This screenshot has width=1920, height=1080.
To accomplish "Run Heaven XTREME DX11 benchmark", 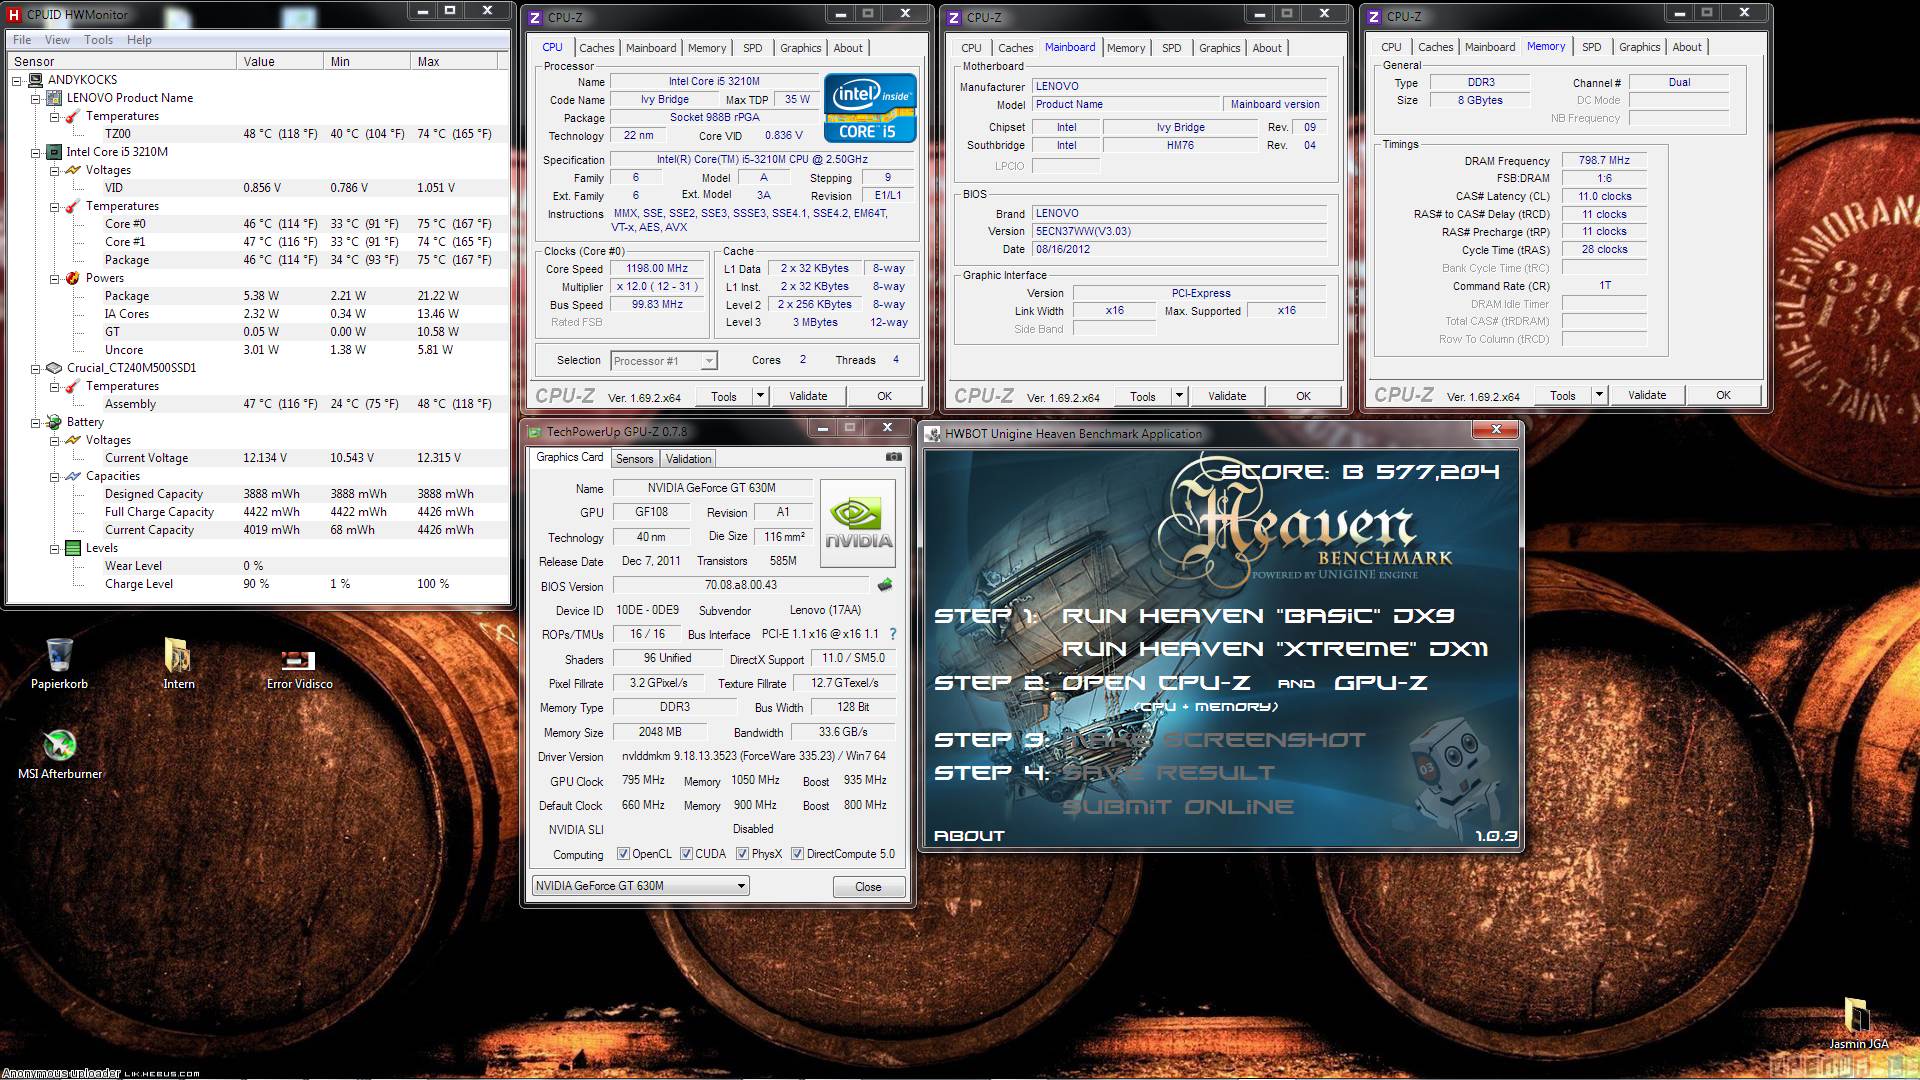I will coord(1275,649).
